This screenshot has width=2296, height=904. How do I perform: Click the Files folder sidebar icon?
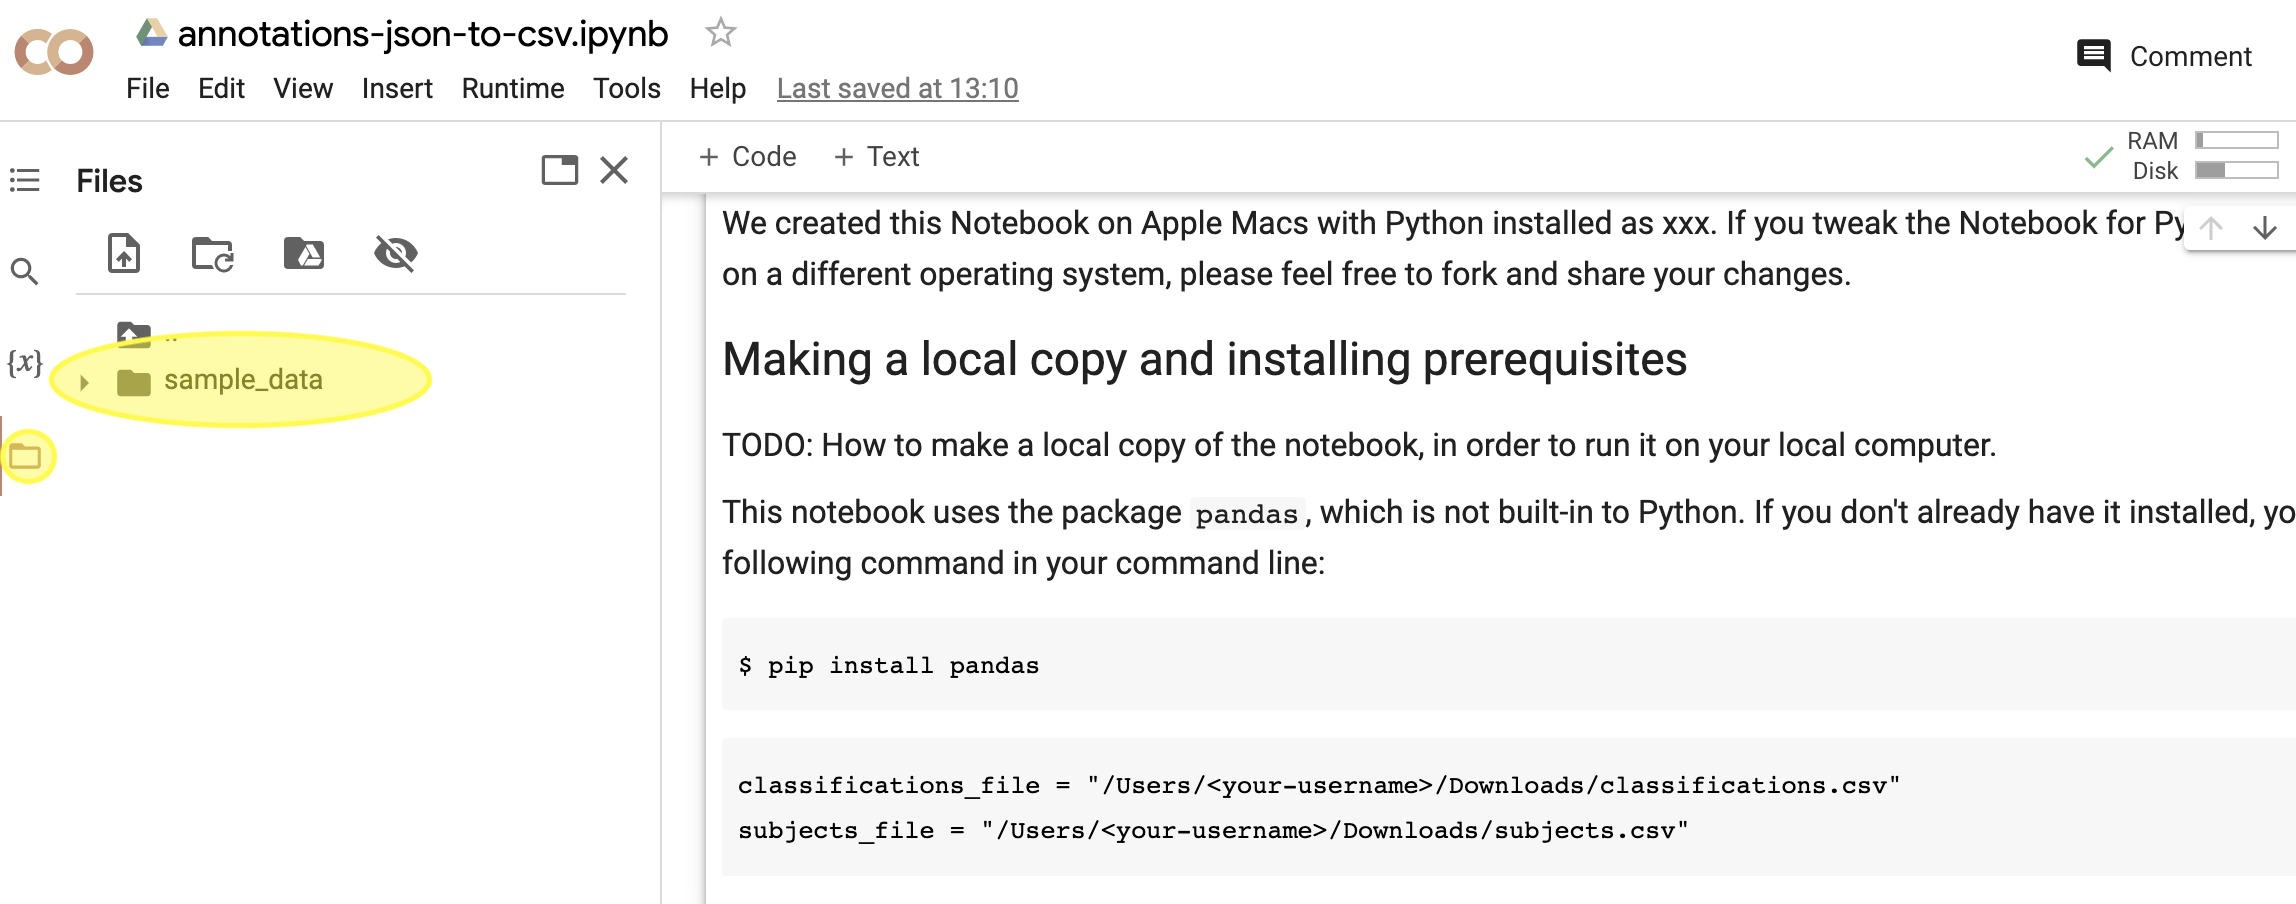click(26, 457)
